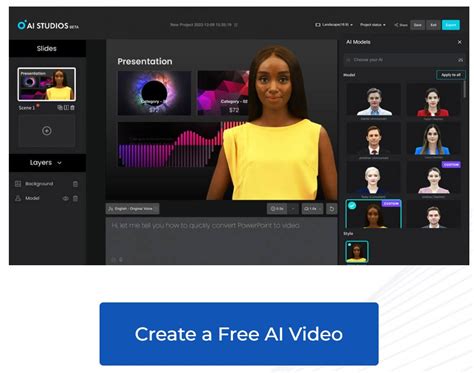Select the Scene 1 slide thumbnail
Image resolution: width=474 pixels, height=373 pixels.
[47, 84]
